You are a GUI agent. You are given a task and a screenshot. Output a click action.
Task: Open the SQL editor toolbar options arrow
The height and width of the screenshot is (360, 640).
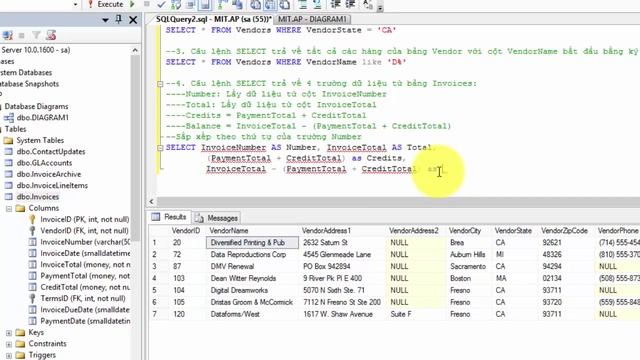coord(380,7)
